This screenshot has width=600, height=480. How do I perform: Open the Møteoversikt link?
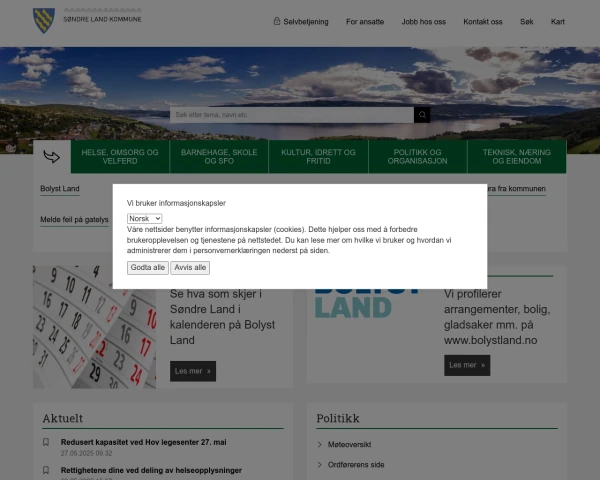349,444
